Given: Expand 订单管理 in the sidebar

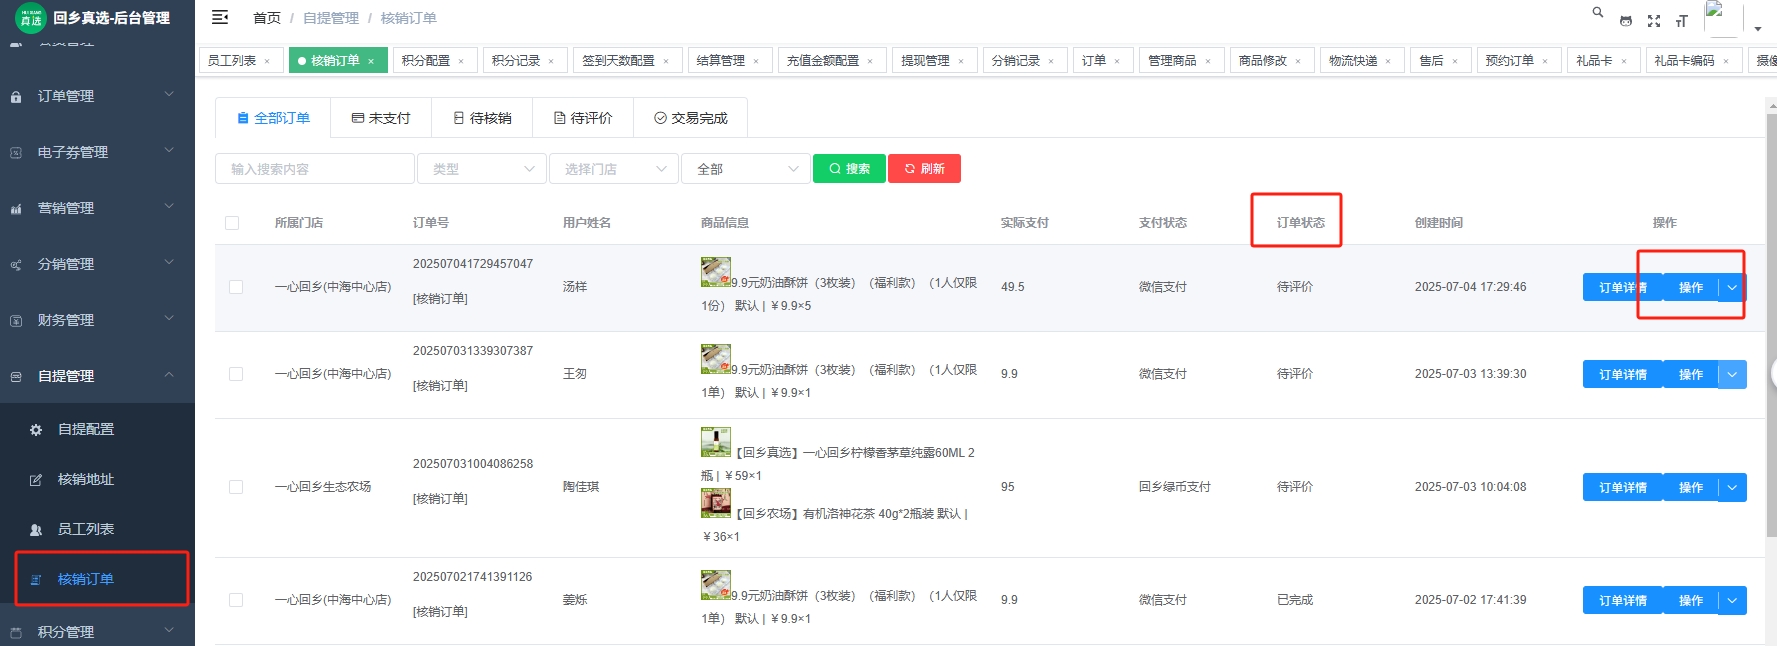Looking at the screenshot, I should [97, 96].
